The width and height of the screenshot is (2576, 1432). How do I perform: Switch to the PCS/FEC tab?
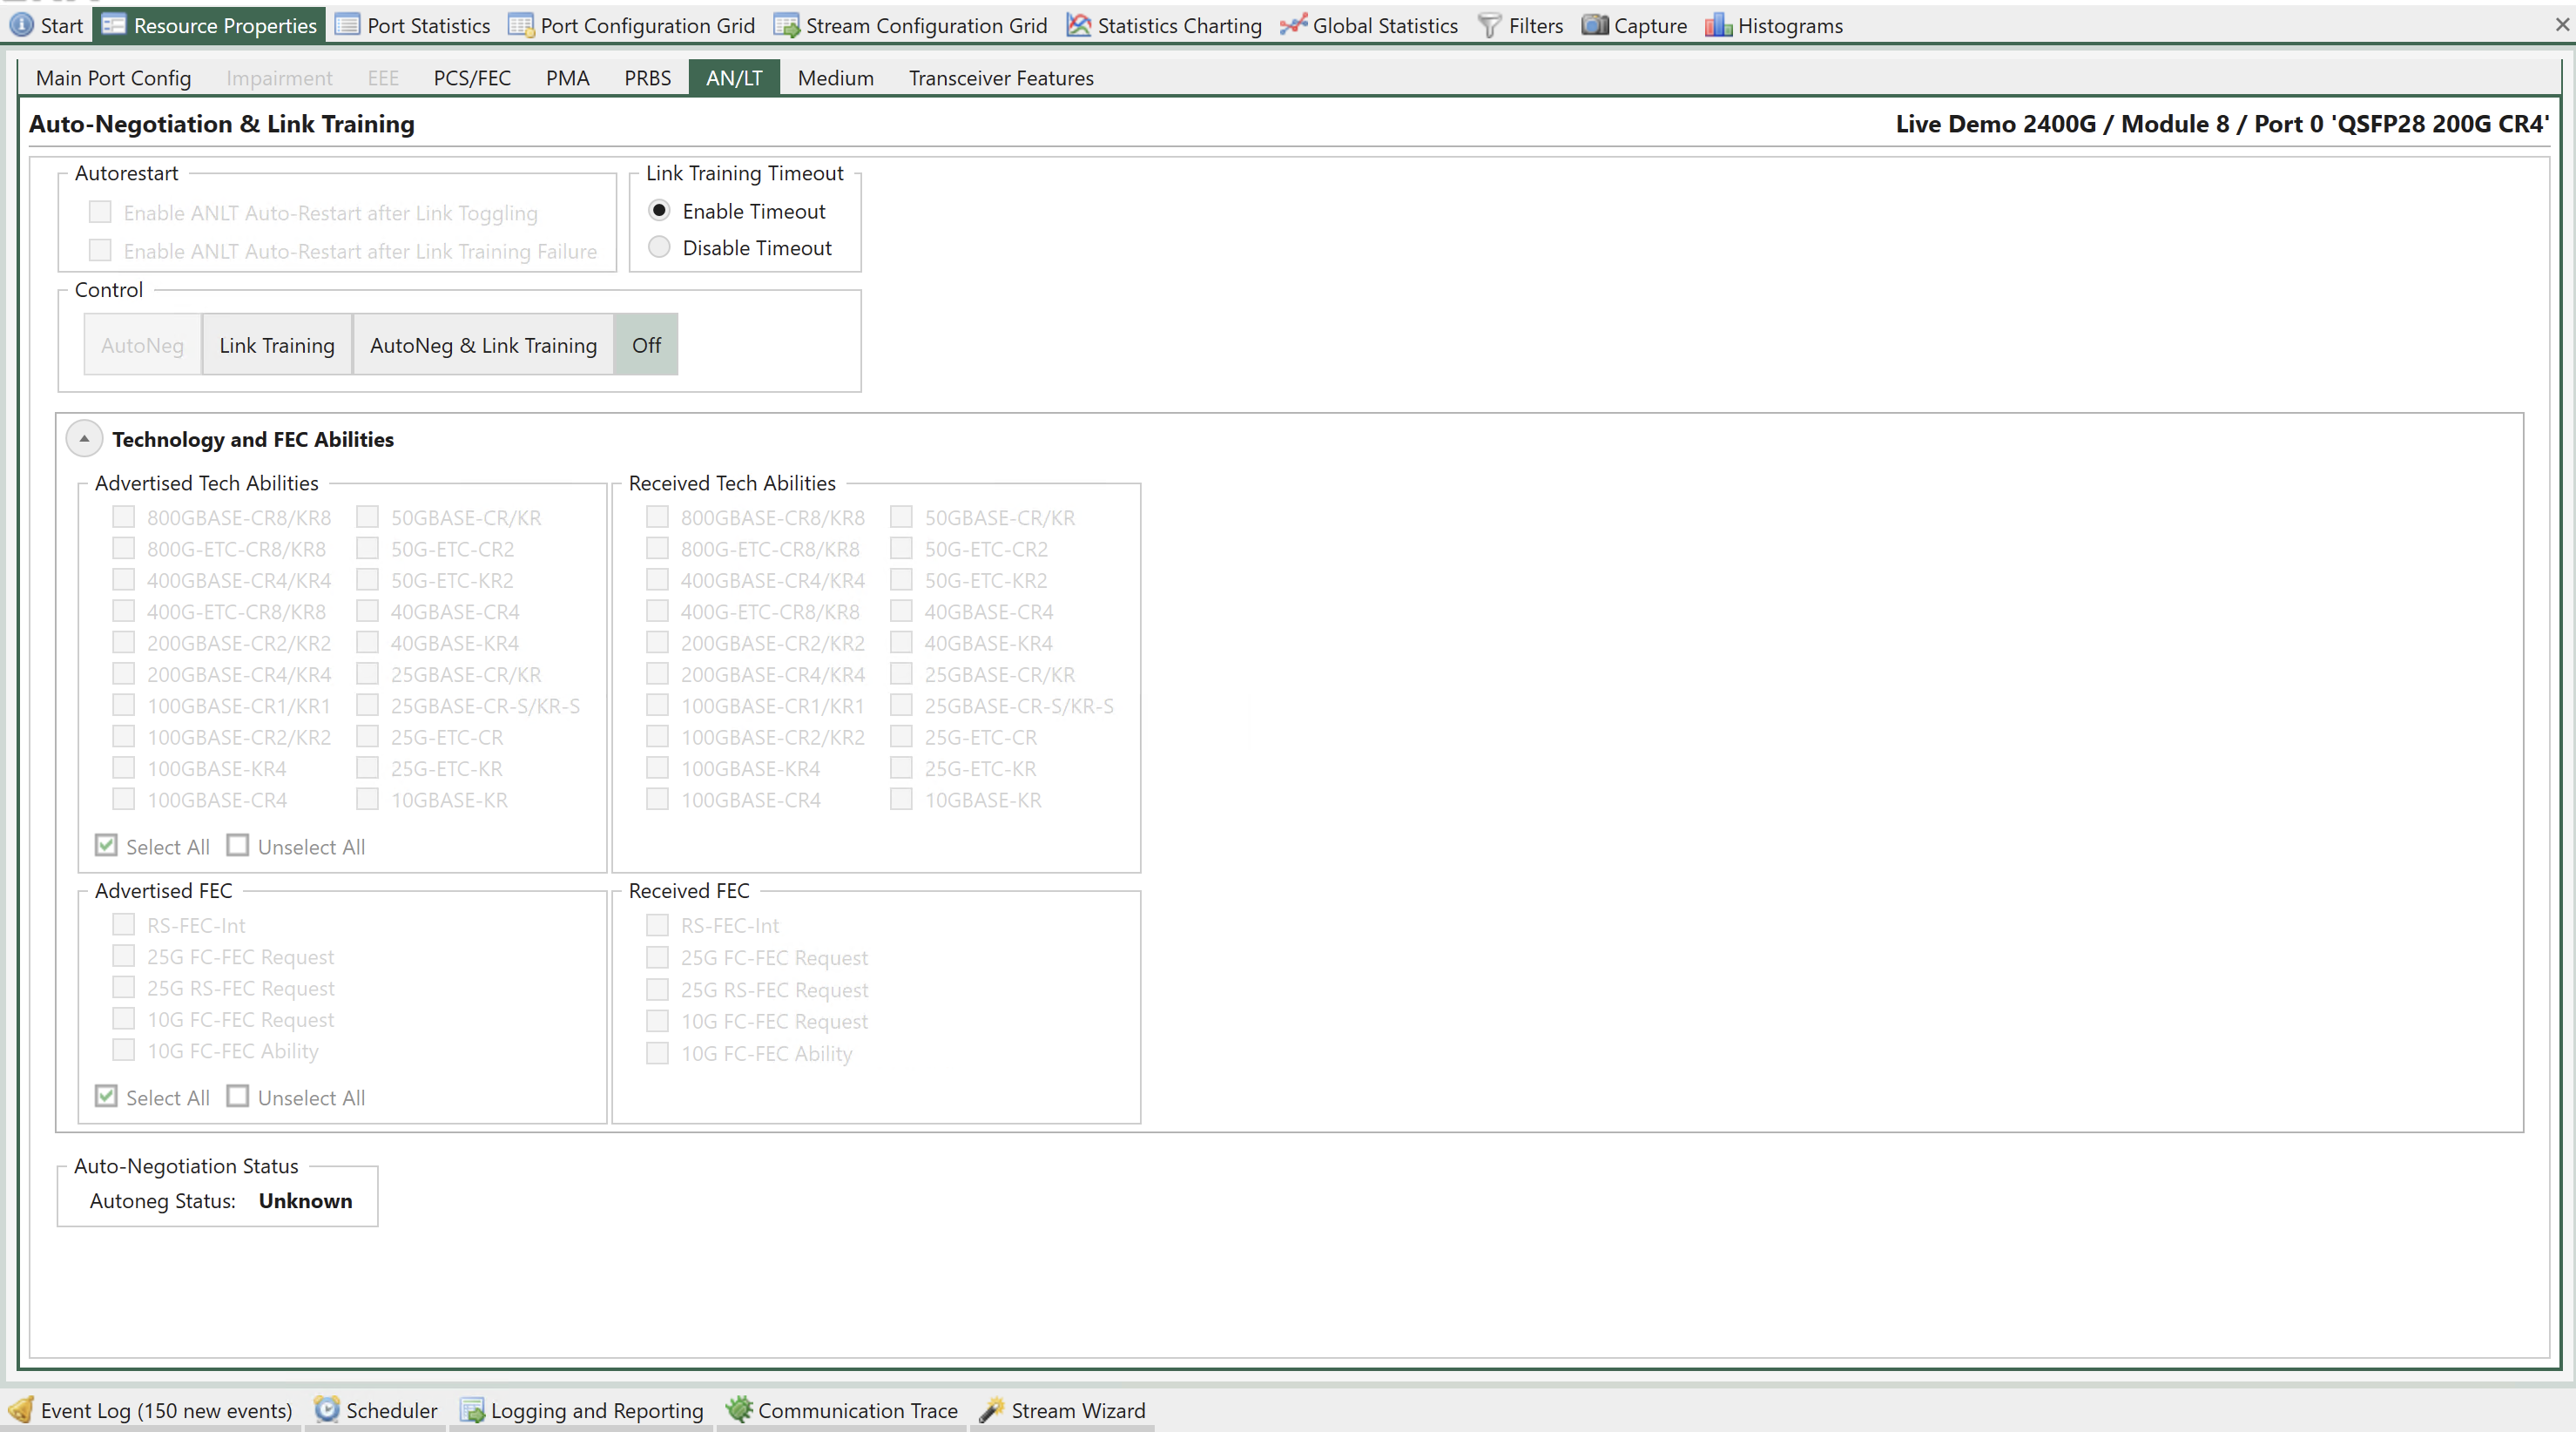click(x=469, y=78)
